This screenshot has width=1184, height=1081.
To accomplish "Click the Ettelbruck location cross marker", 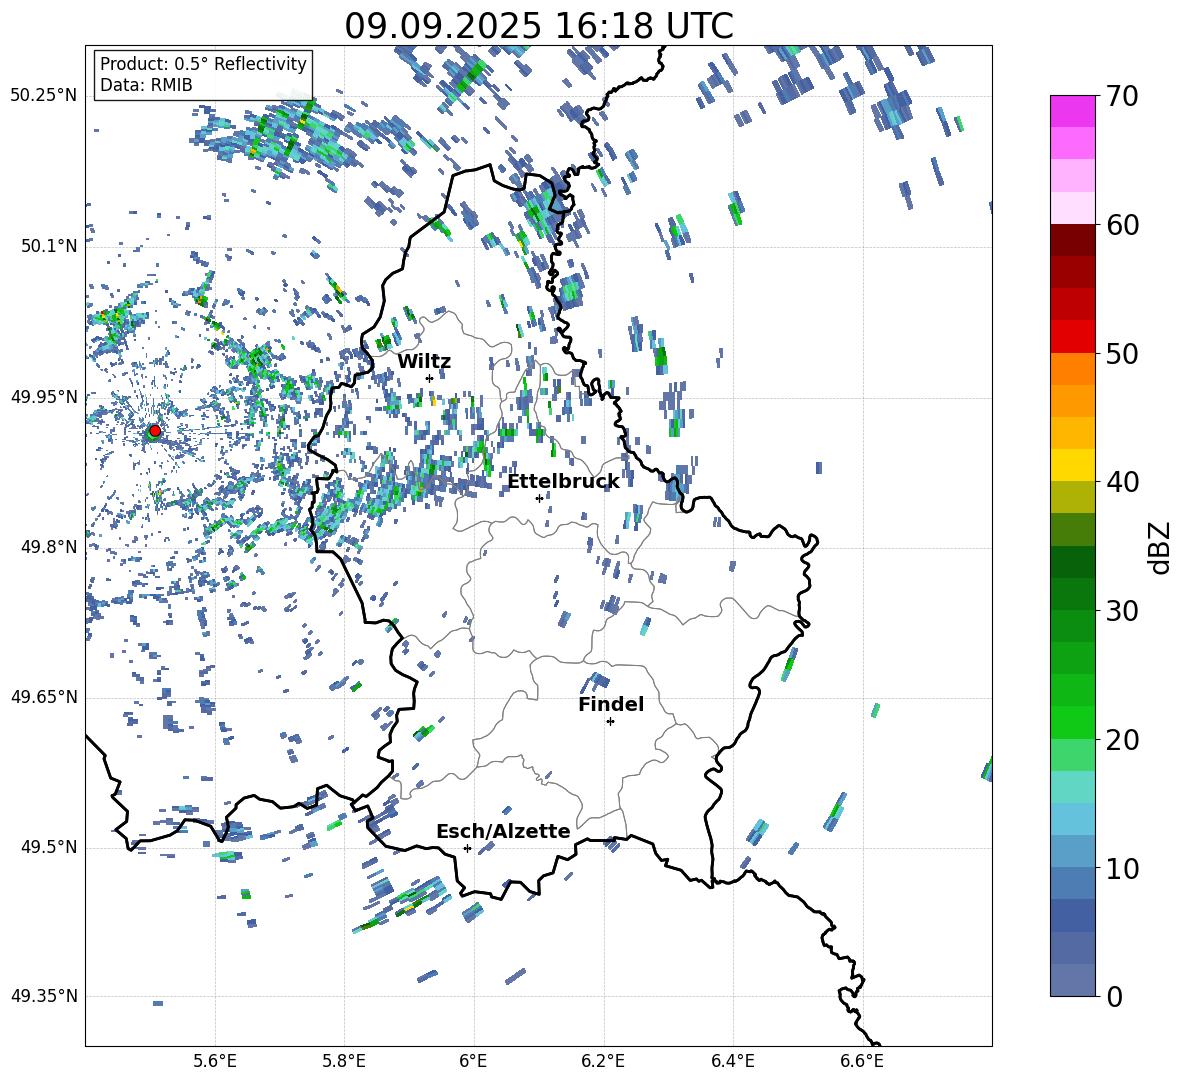I will [x=539, y=498].
